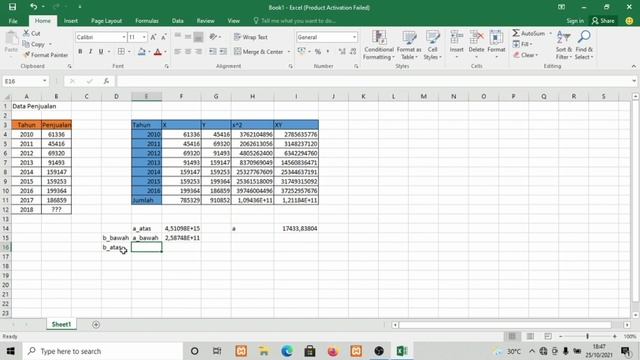Open Format as Table gallery
Image resolution: width=640 pixels, height=360 pixels.
pyautogui.click(x=409, y=45)
